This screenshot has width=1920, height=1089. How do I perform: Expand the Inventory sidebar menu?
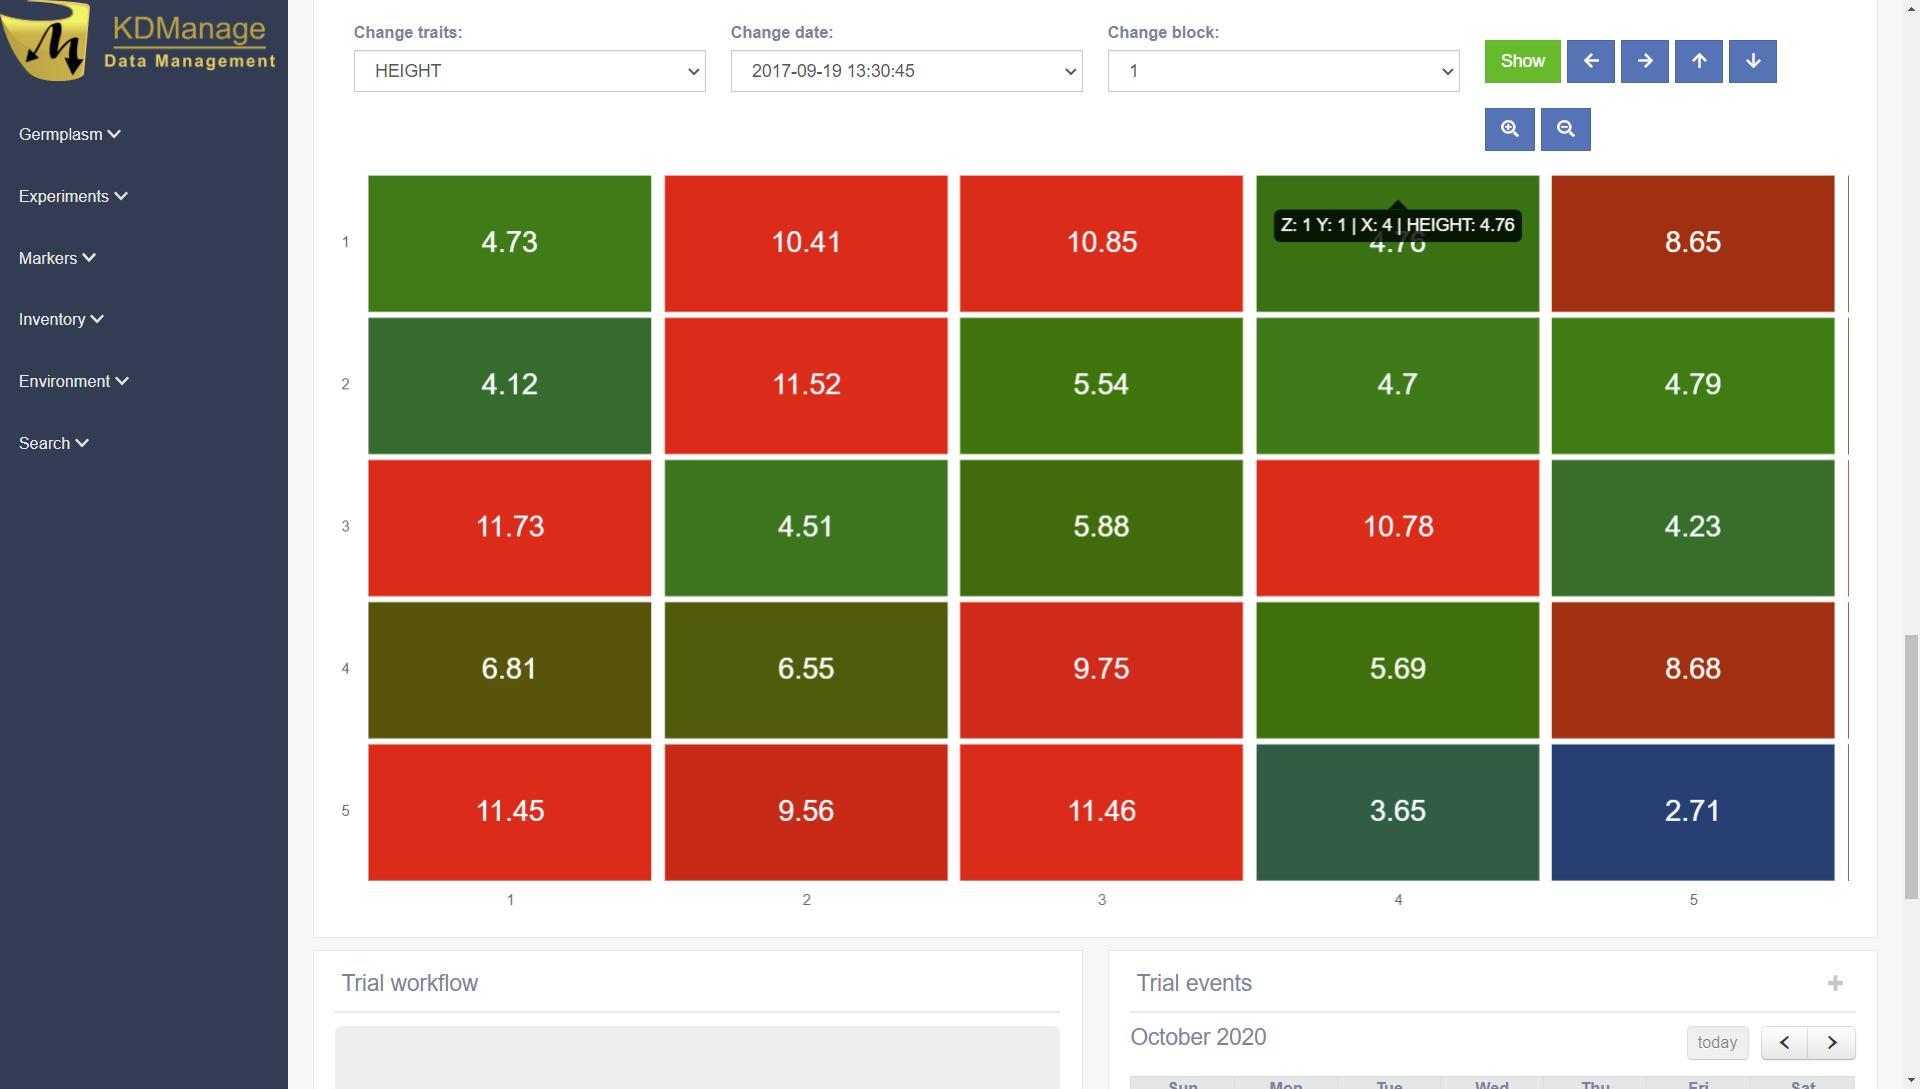pos(61,319)
